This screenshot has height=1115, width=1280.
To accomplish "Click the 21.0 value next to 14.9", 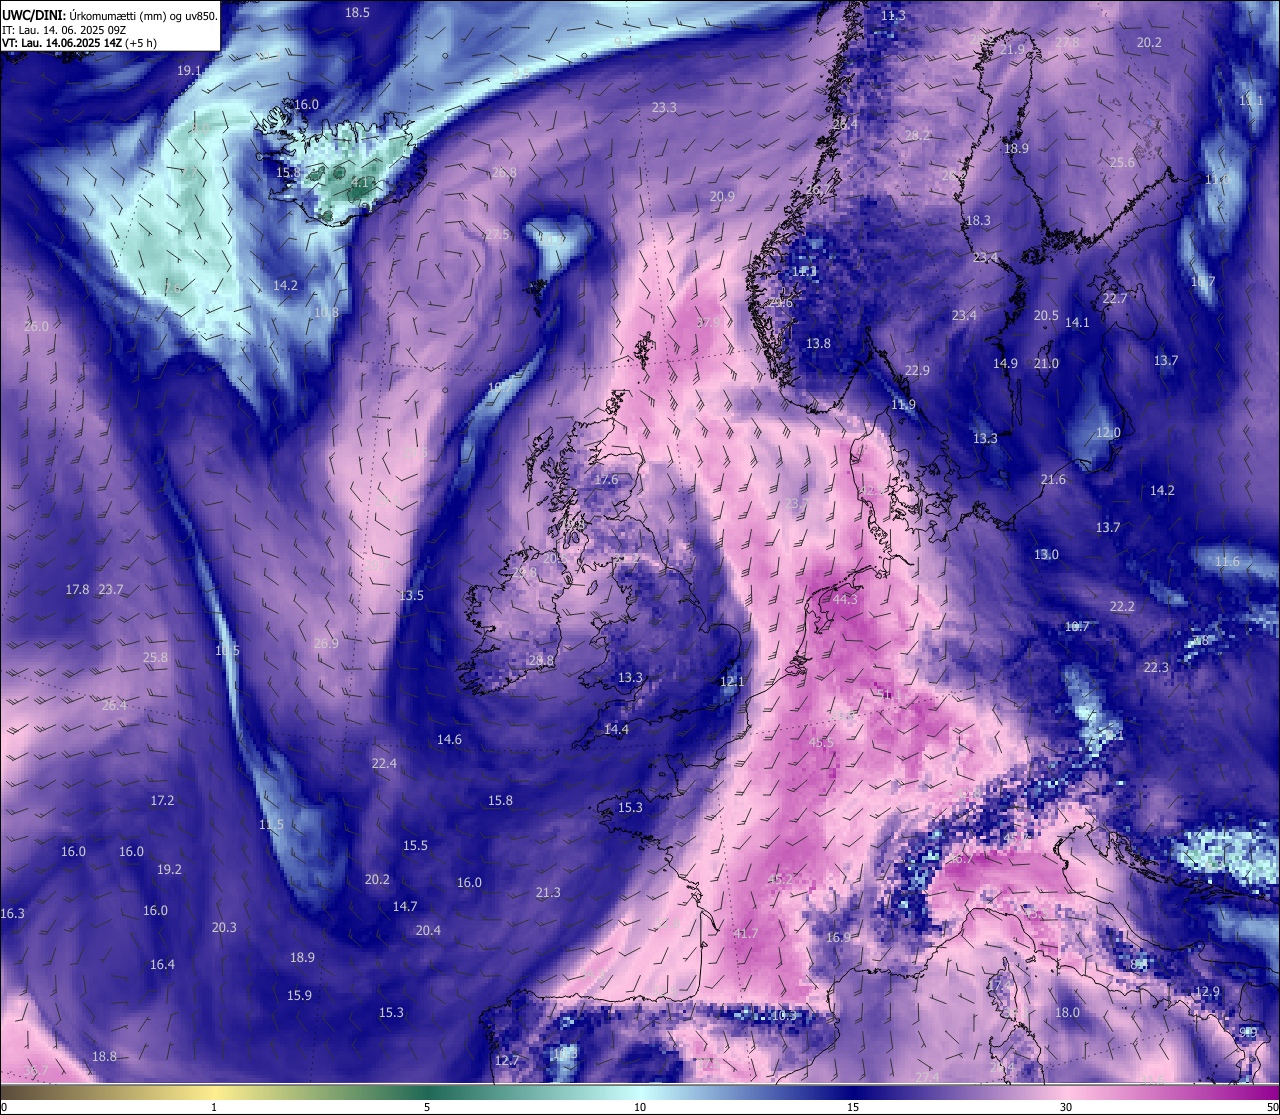I will pos(1046,363).
